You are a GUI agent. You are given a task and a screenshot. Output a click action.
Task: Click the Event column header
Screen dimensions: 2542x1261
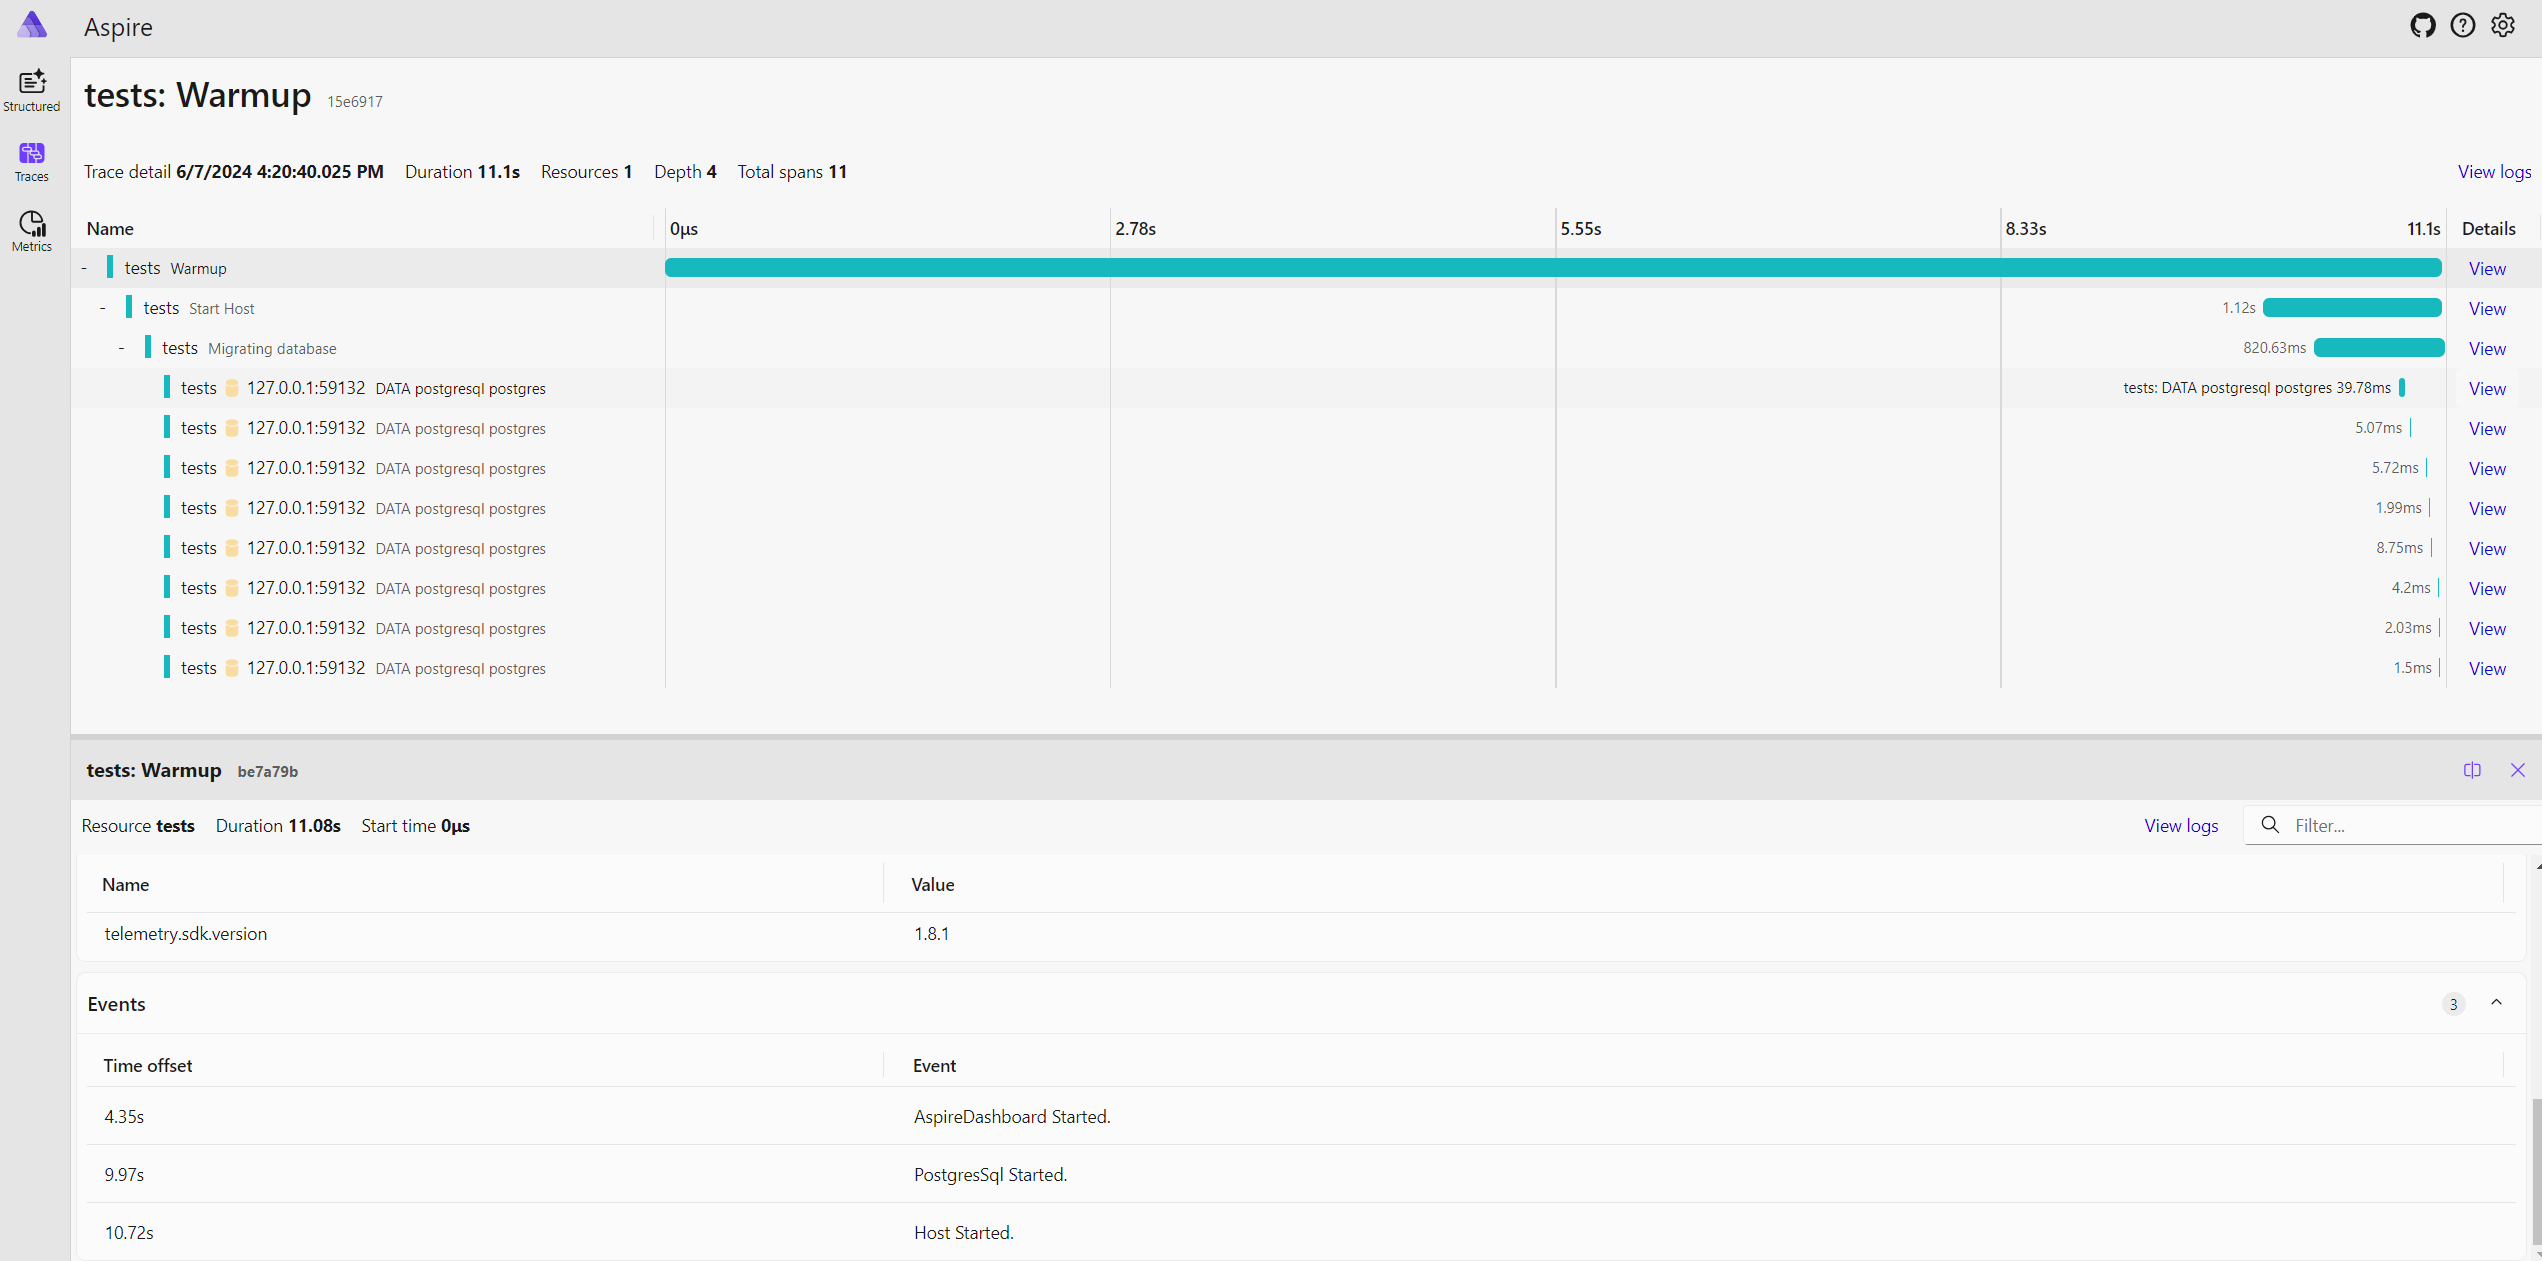point(934,1066)
